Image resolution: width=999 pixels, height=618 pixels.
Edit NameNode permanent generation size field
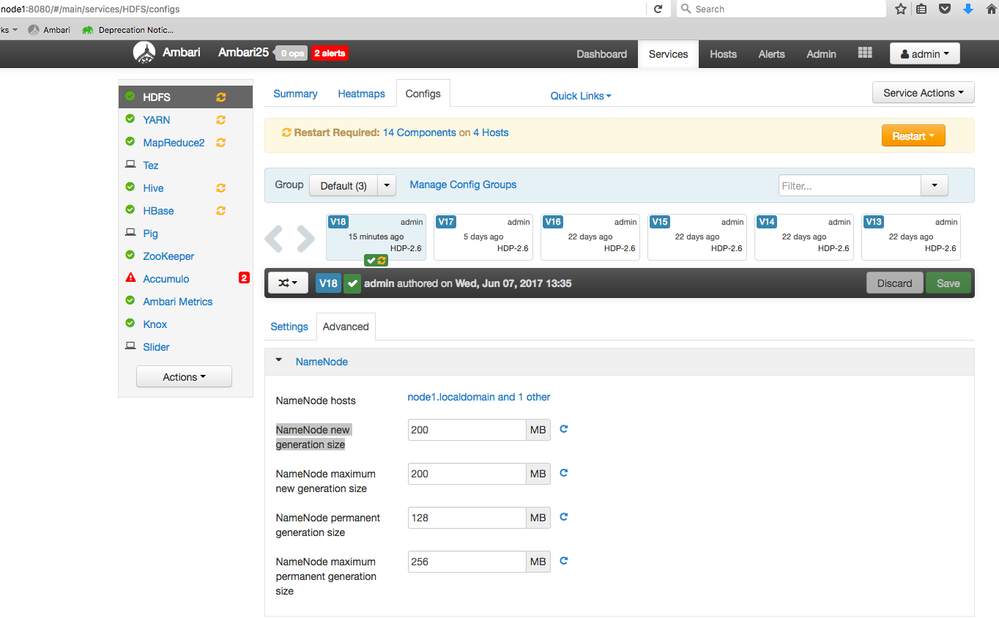pos(466,517)
